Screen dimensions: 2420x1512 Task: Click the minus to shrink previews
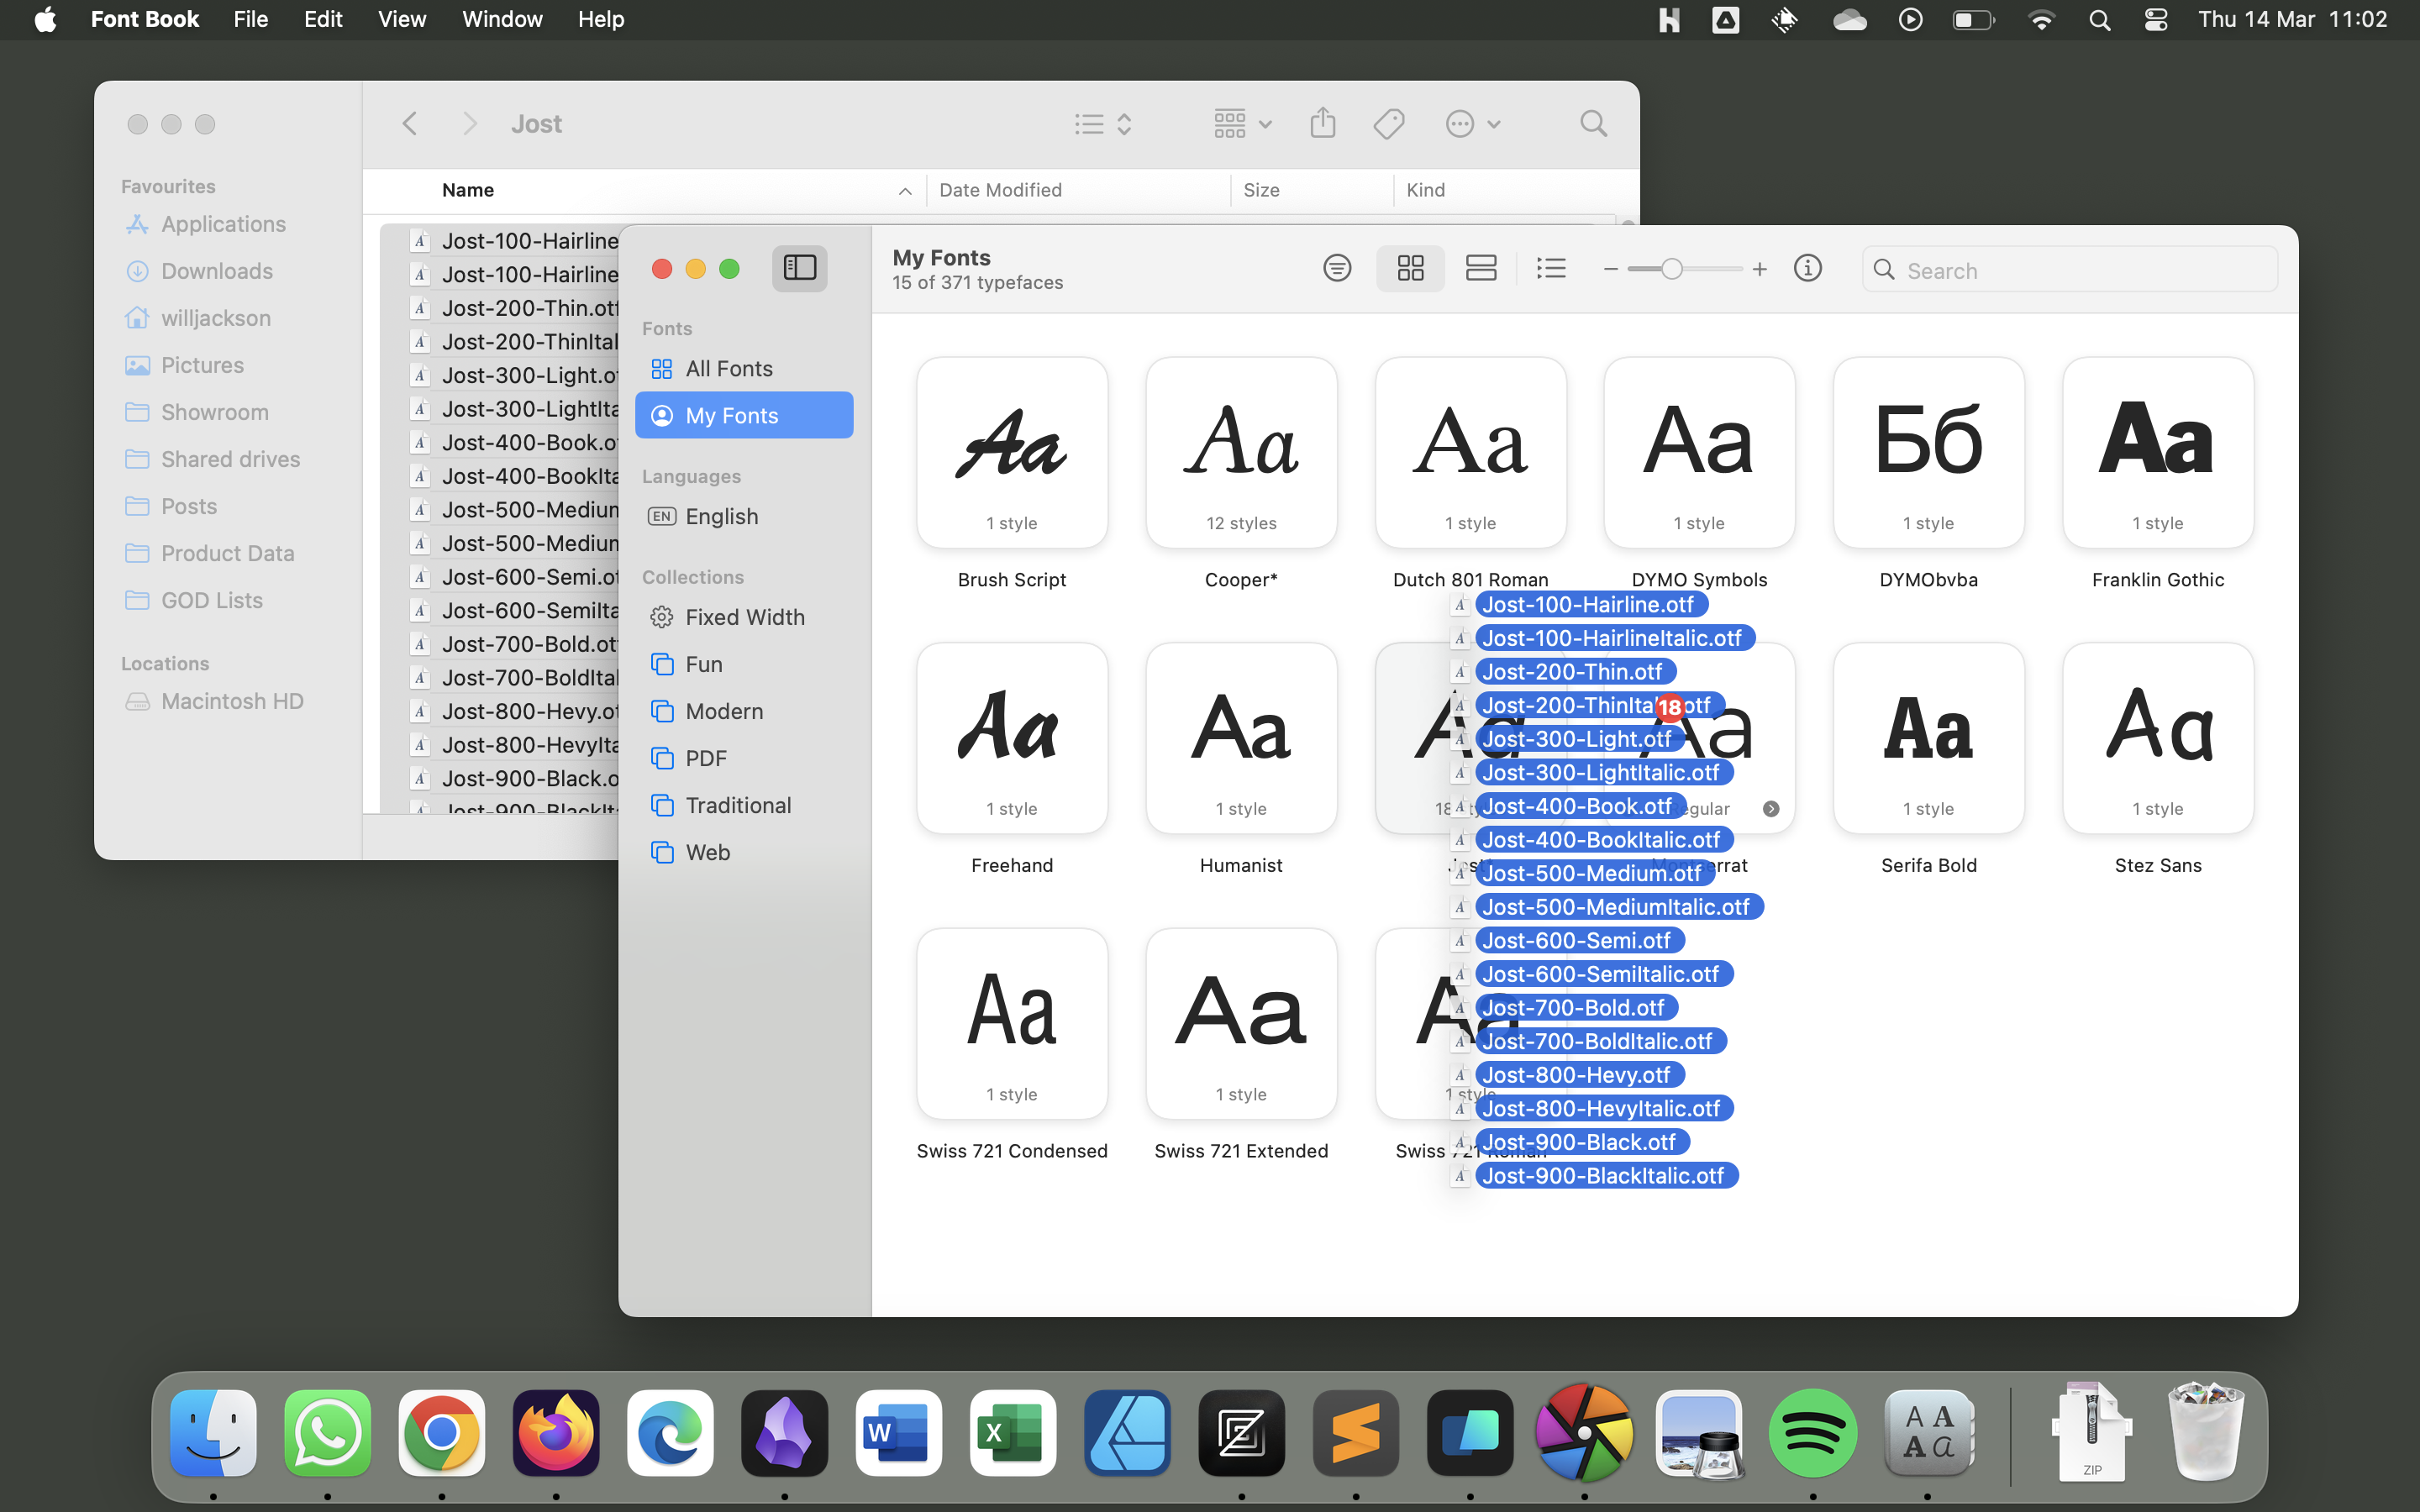click(1610, 269)
